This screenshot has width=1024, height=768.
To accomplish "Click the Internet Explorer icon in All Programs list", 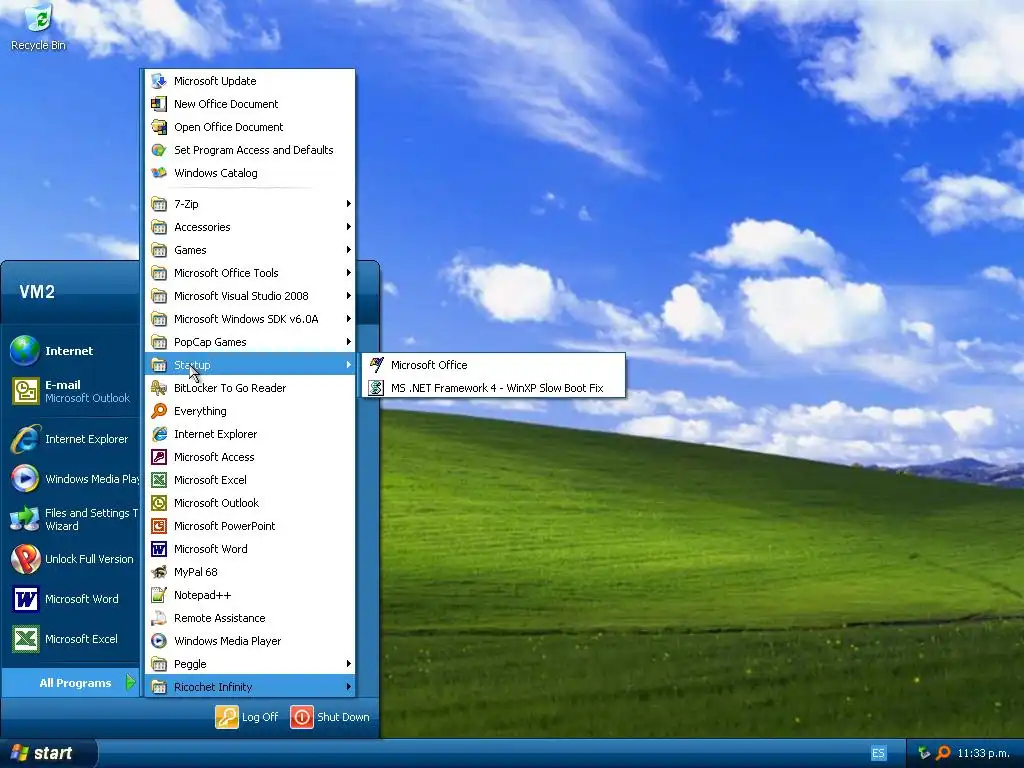I will (x=159, y=434).
